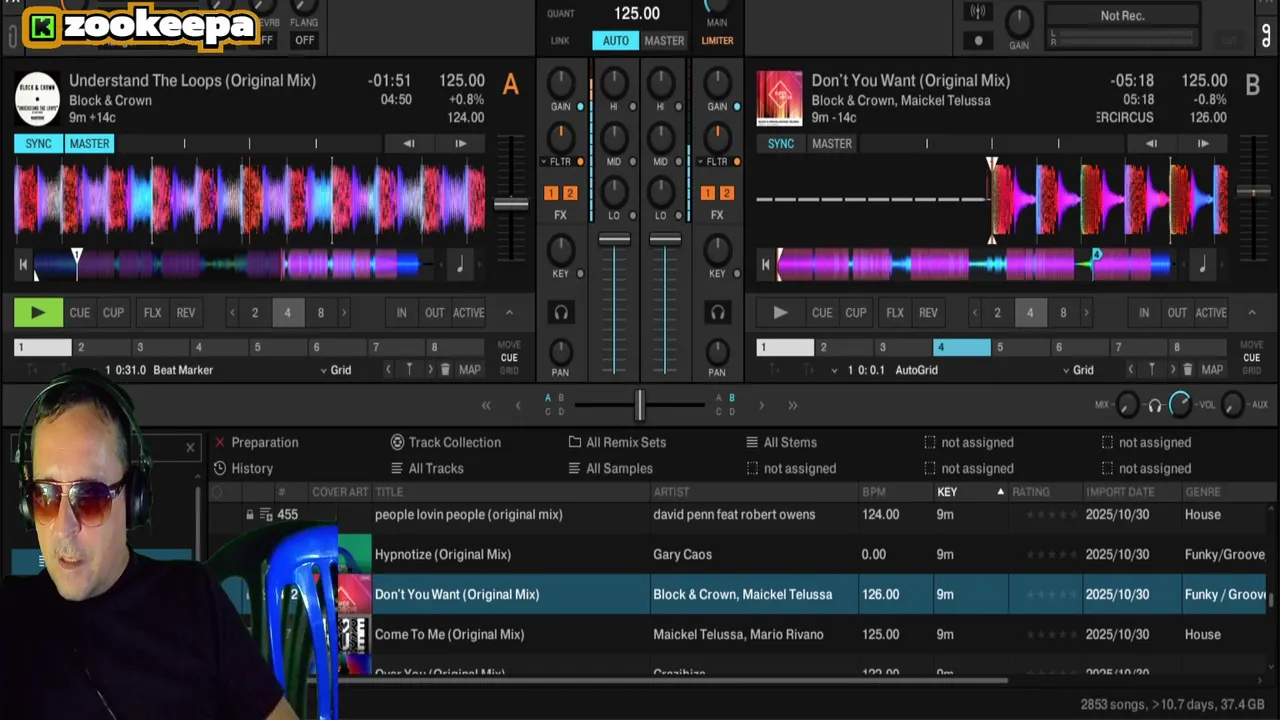The image size is (1280, 720).
Task: Enable headphone cue for channel B
Action: click(717, 313)
